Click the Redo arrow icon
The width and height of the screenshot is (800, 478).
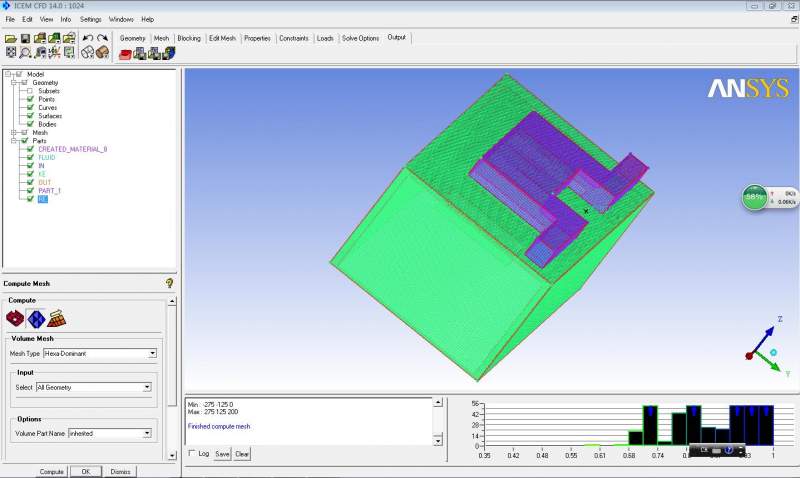[103, 38]
